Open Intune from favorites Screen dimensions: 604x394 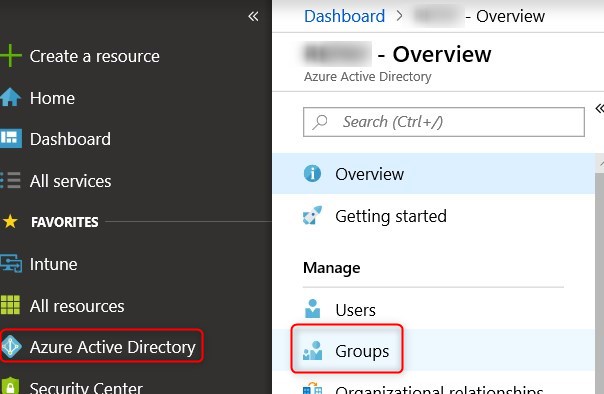click(54, 264)
